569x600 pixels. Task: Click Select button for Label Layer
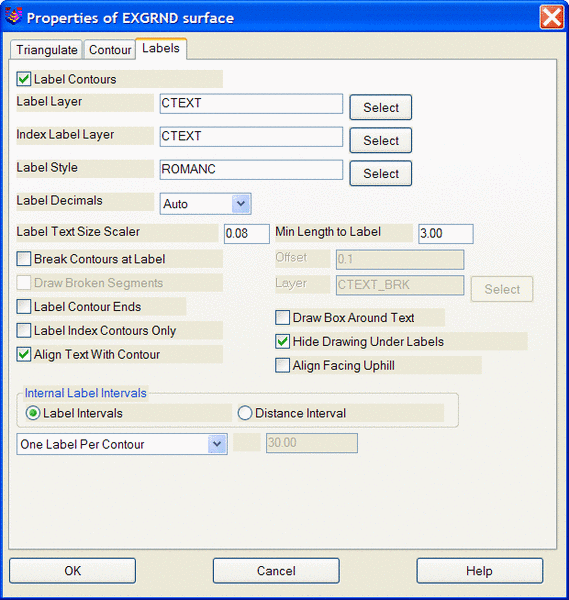pos(381,108)
